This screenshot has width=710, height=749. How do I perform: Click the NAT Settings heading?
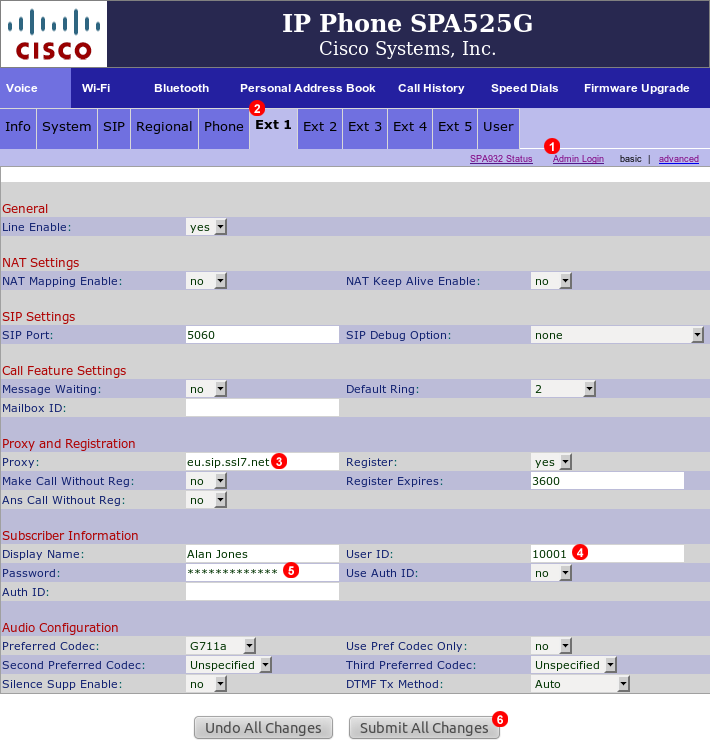[x=41, y=263]
